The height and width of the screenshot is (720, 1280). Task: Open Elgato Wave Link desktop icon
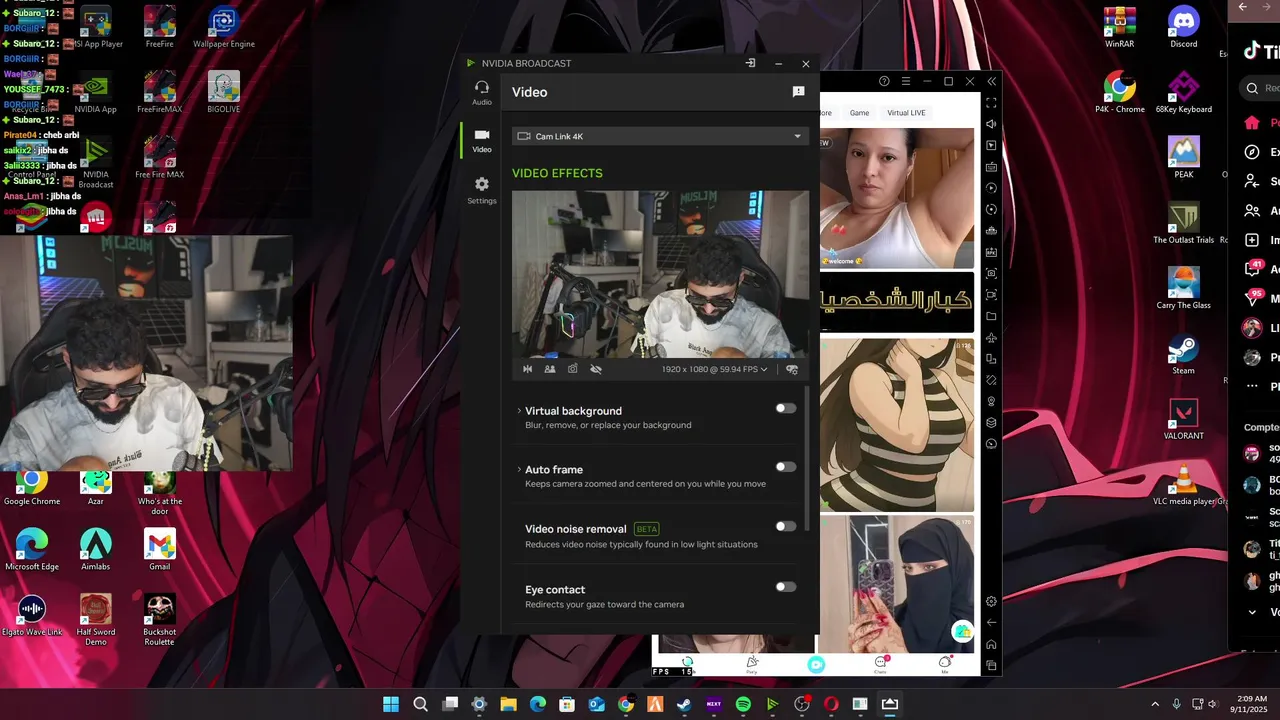pos(32,615)
